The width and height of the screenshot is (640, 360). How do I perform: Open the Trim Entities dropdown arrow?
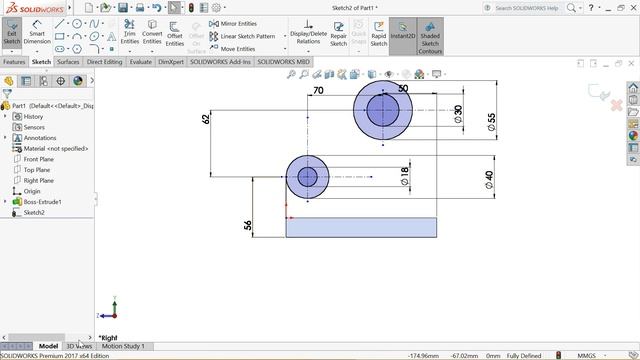[129, 51]
